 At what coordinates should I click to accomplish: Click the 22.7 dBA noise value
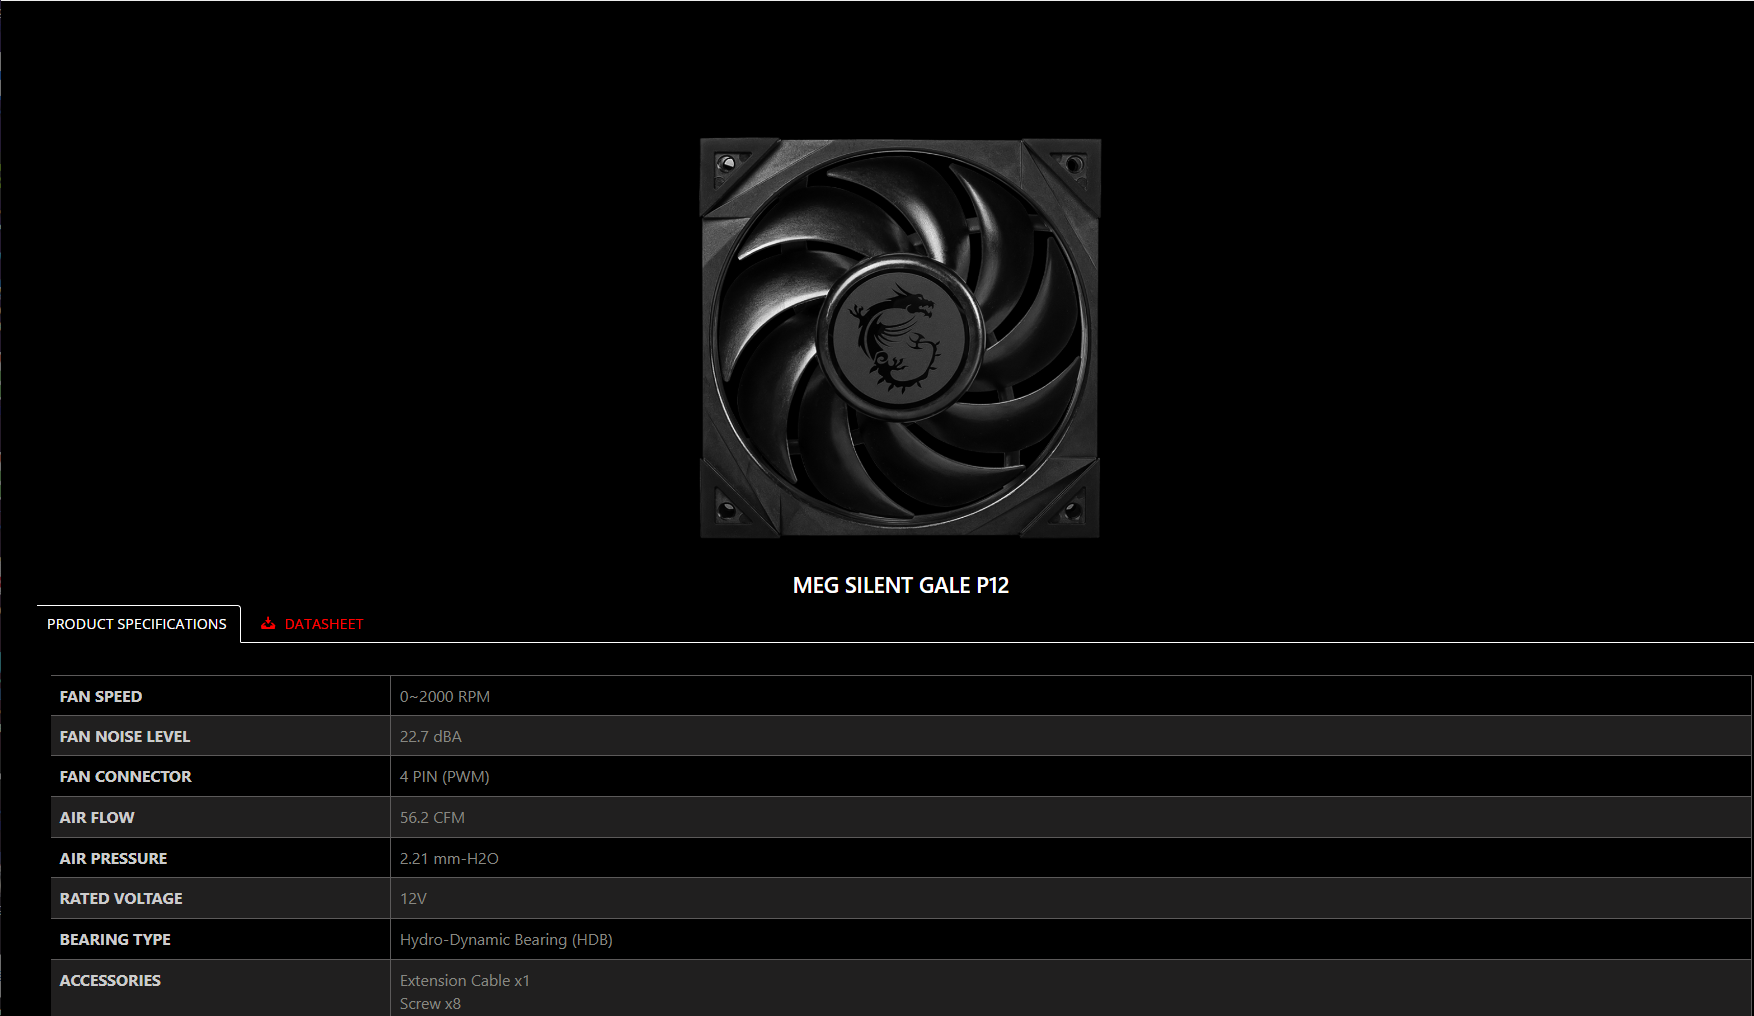click(431, 737)
